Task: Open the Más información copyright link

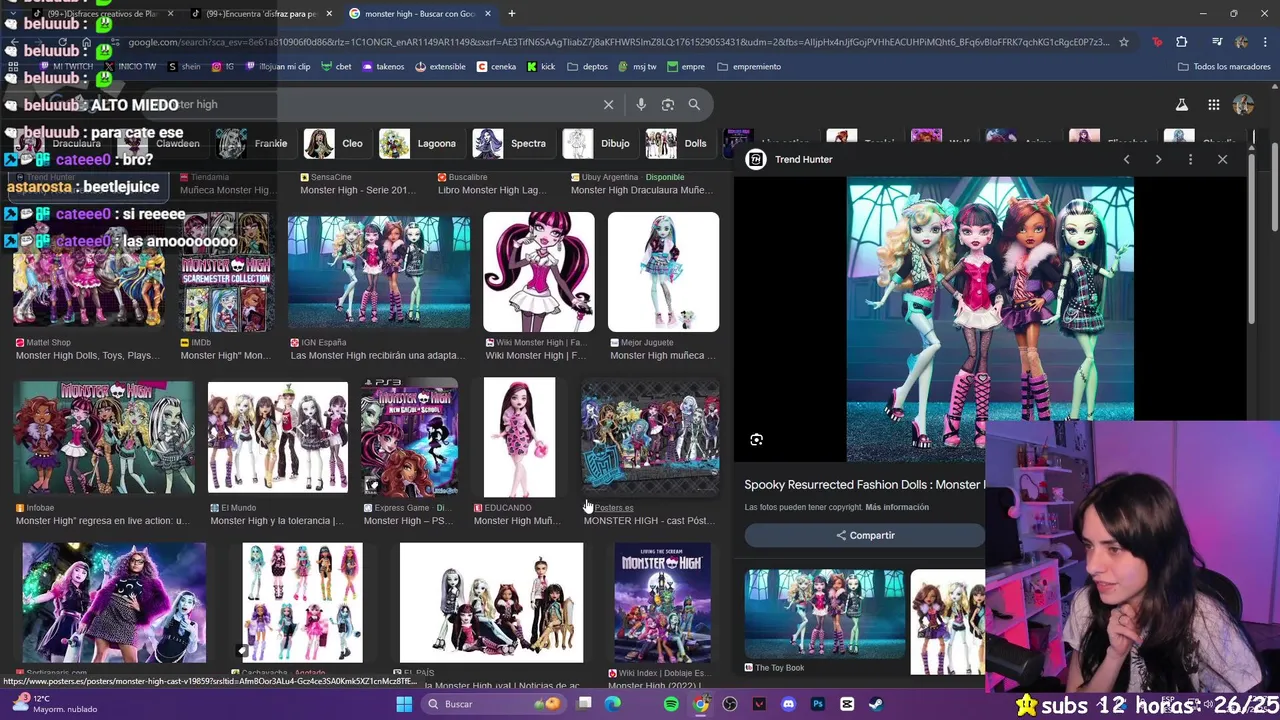Action: point(897,507)
